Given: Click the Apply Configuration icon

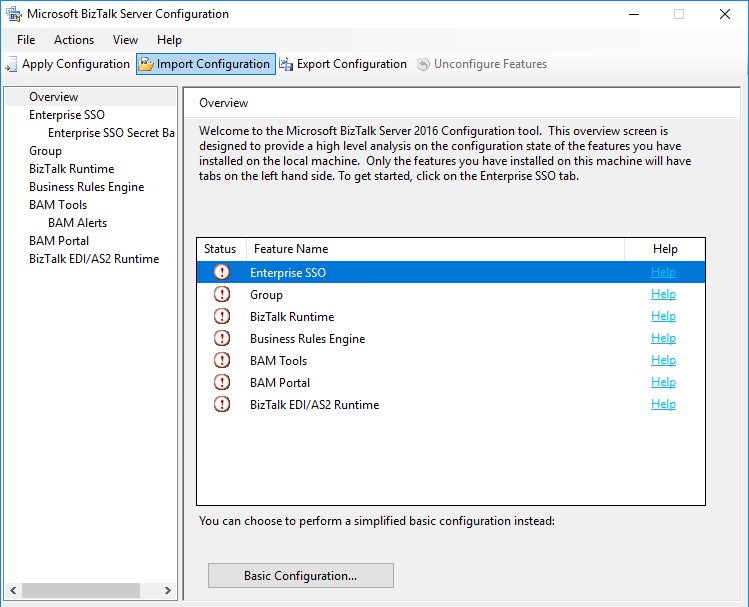Looking at the screenshot, I should coord(11,64).
